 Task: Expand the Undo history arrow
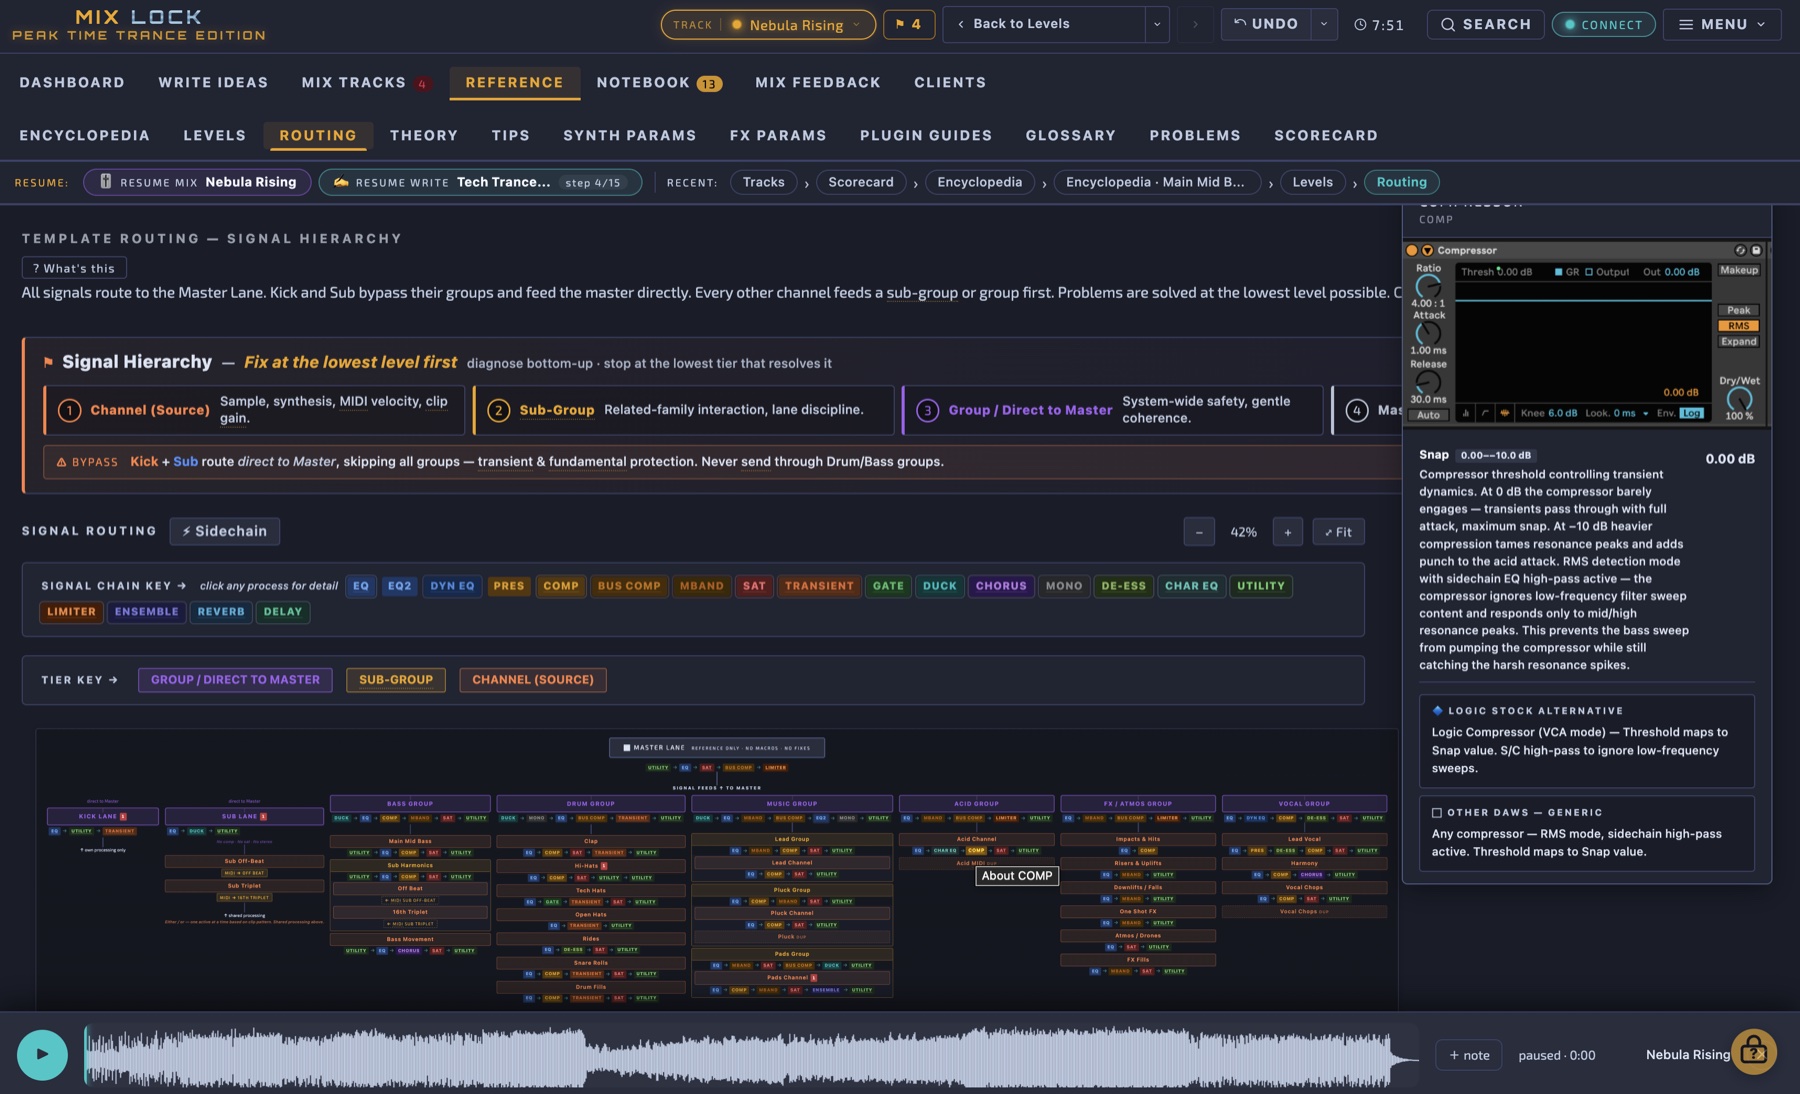(x=1323, y=24)
